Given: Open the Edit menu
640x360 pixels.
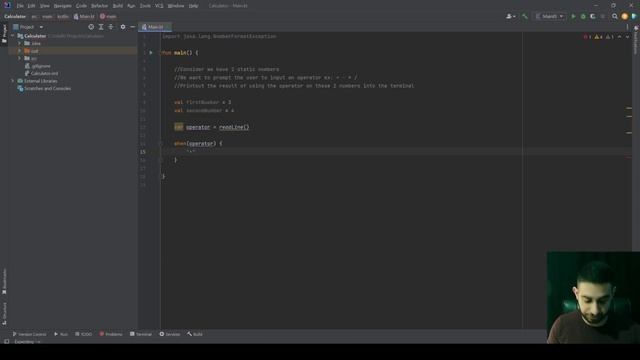Looking at the screenshot, I should coord(31,6).
